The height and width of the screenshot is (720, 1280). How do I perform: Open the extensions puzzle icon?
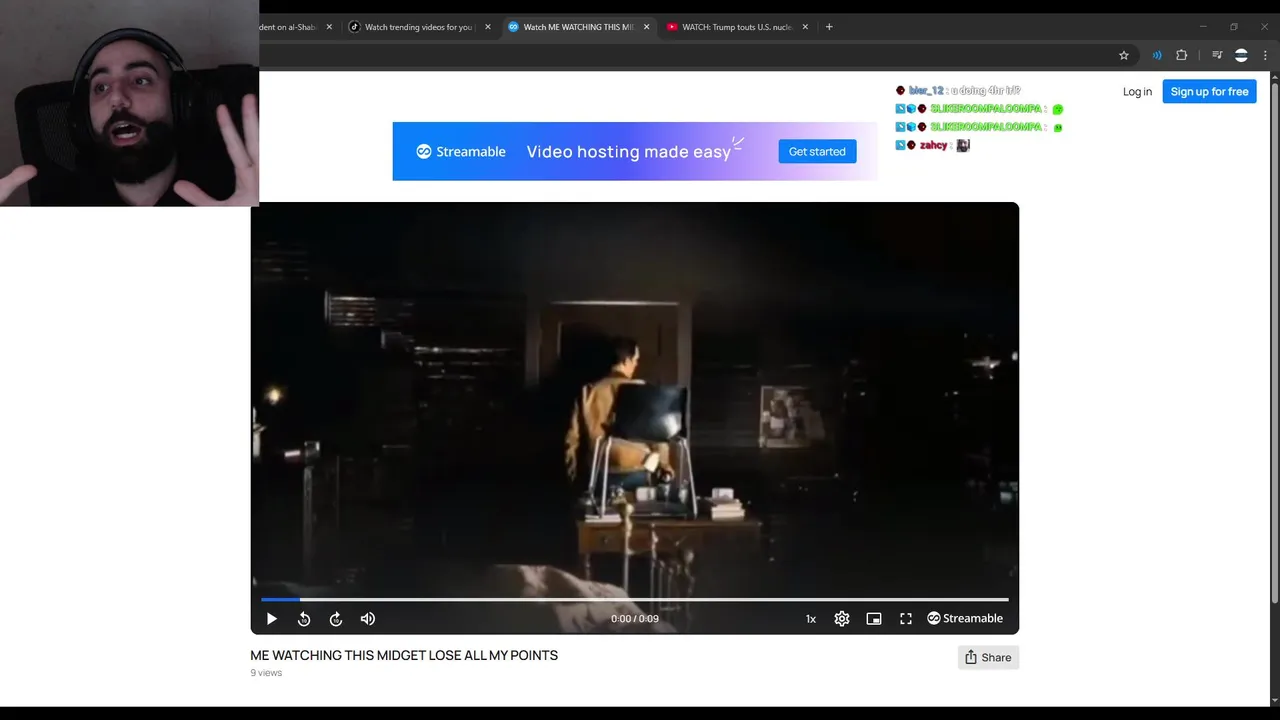(x=1181, y=55)
